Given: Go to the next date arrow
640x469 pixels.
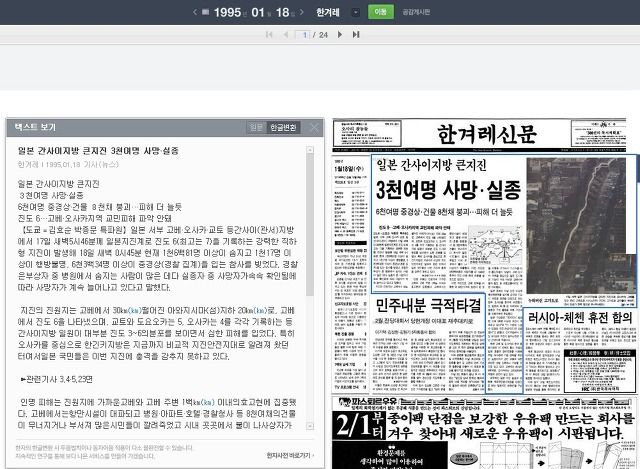Looking at the screenshot, I should (x=302, y=12).
